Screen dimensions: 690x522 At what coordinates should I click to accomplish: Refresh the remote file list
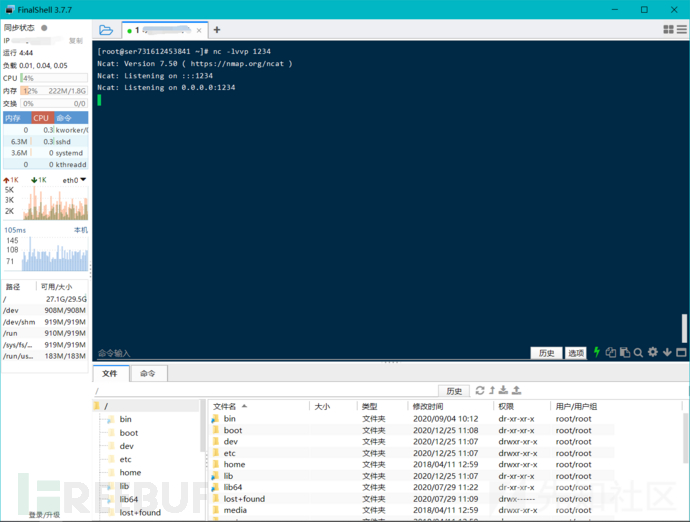(480, 390)
